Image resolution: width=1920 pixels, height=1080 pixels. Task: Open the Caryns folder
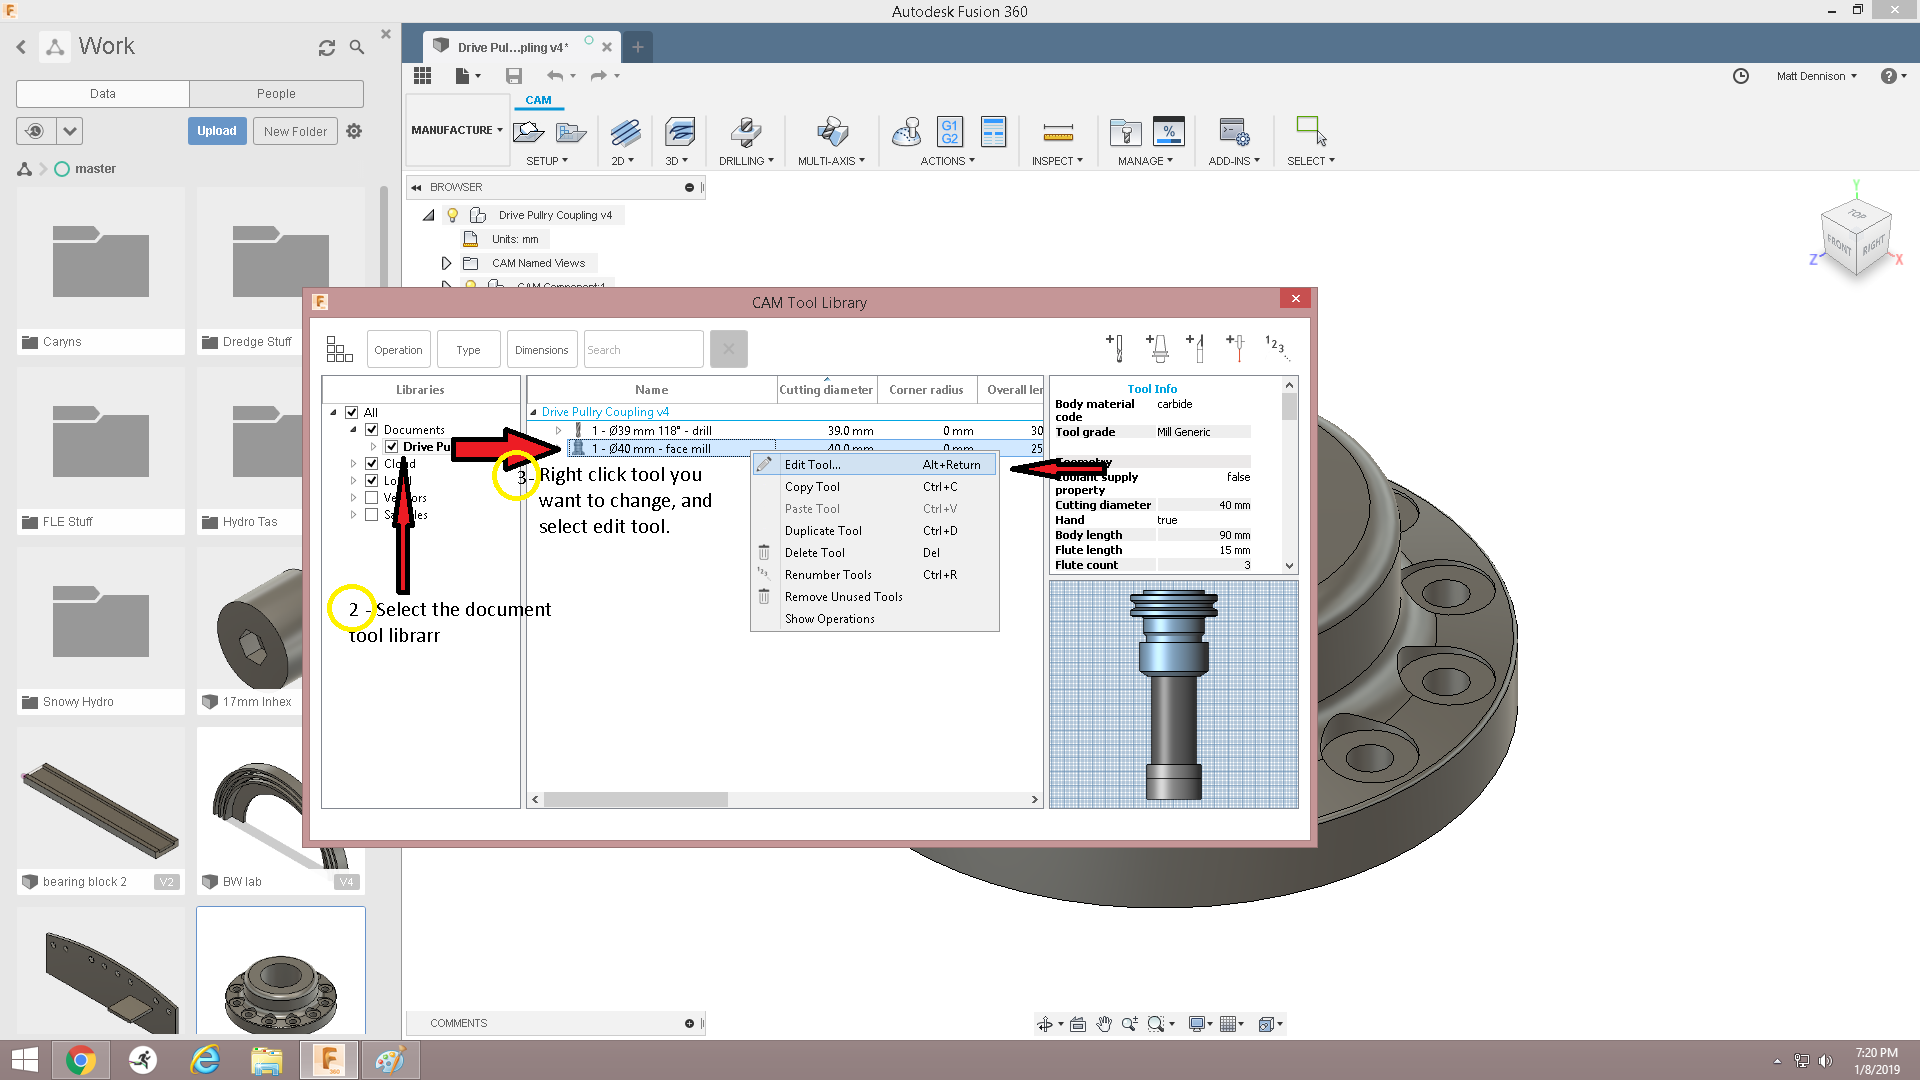coord(101,270)
